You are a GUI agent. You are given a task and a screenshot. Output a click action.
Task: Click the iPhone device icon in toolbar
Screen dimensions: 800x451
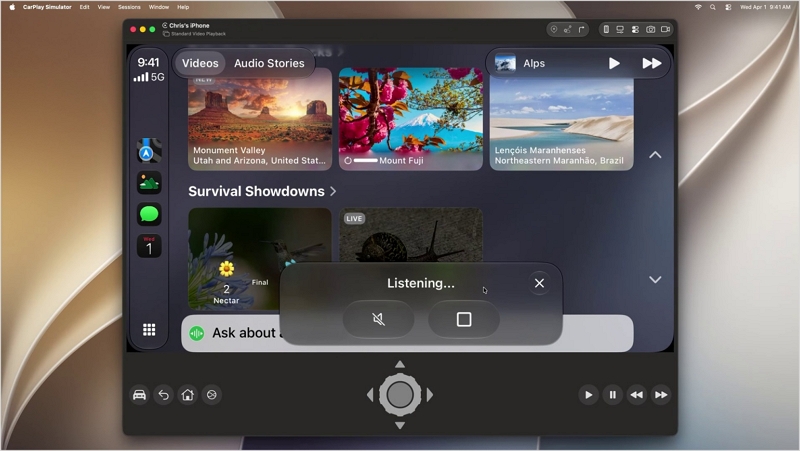(606, 30)
